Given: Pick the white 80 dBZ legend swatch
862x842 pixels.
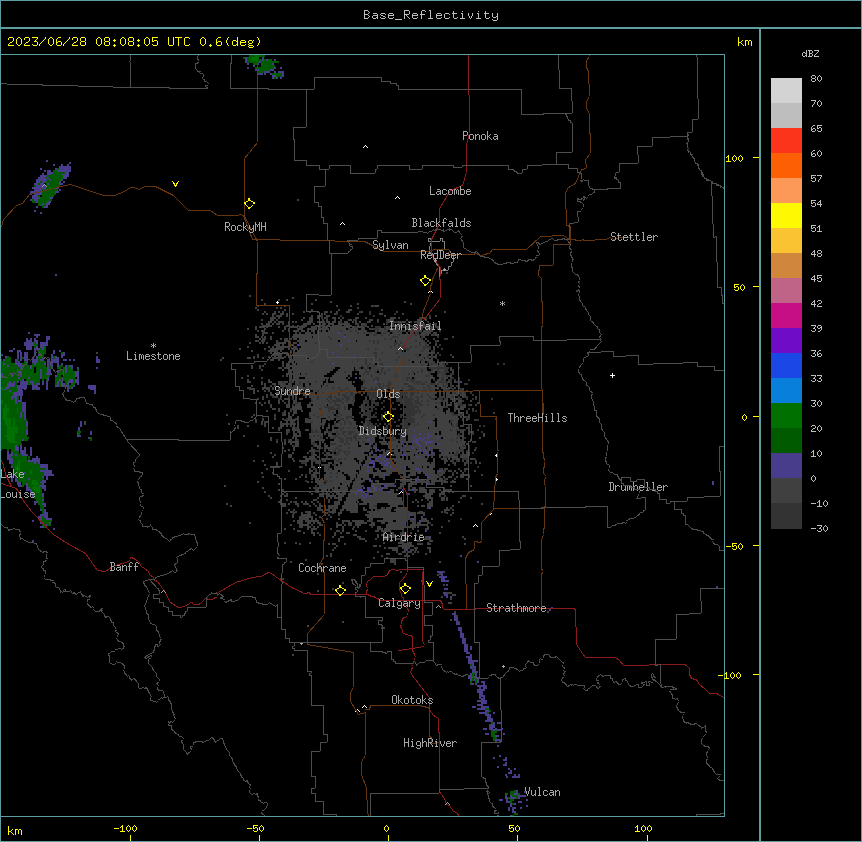Looking at the screenshot, I should pos(786,90).
